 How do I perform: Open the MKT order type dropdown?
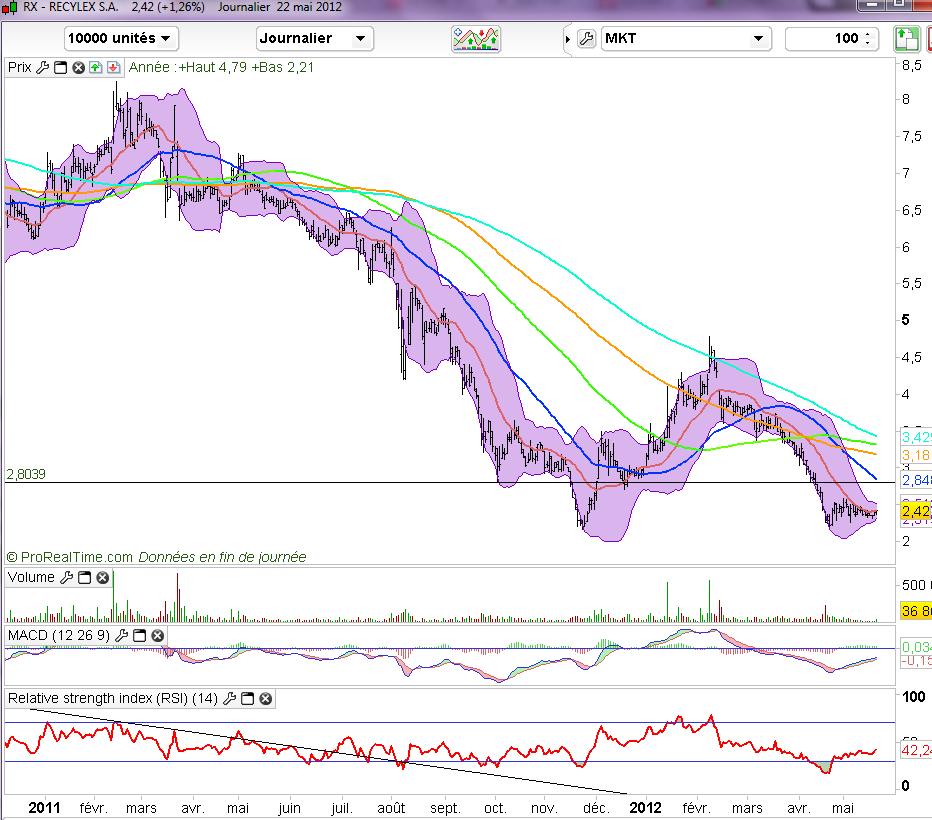point(686,39)
